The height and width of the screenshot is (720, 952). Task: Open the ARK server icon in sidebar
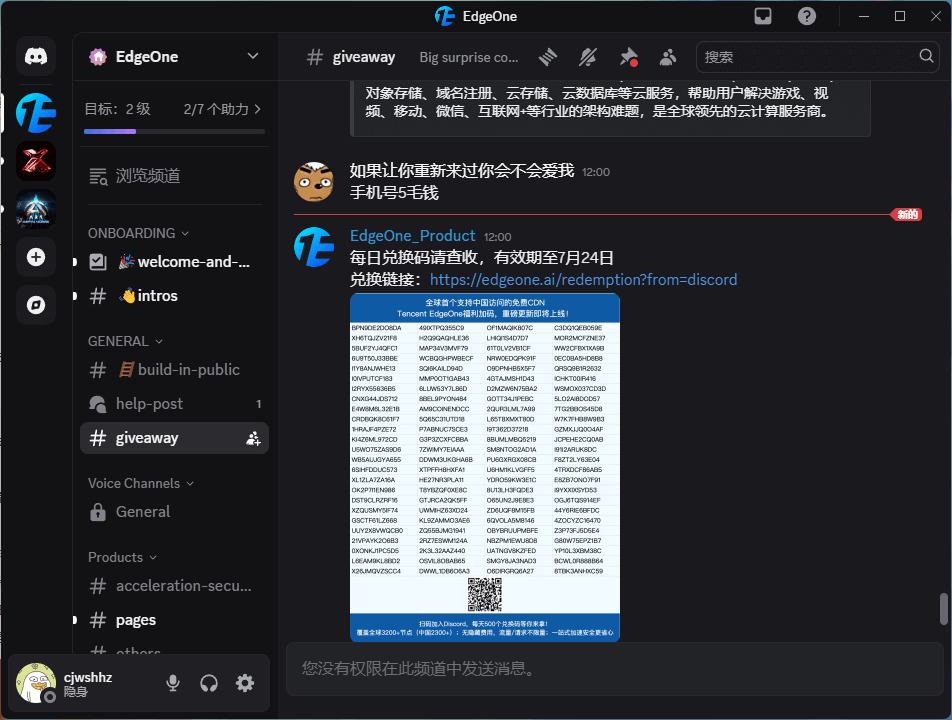point(36,209)
